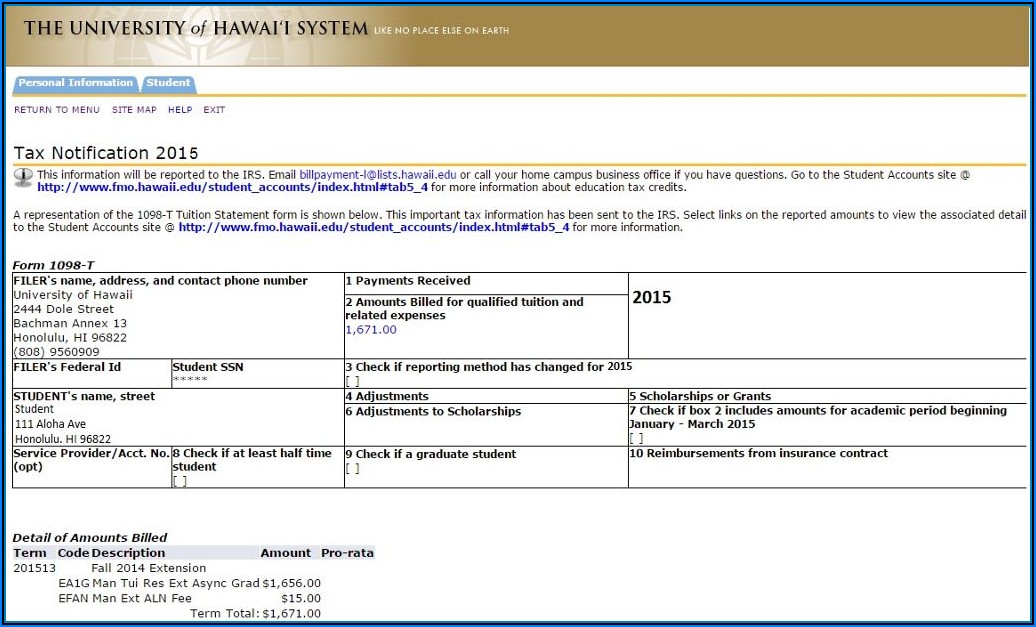Open the SITE MAP link
Image resolution: width=1036 pixels, height=627 pixels.
[134, 110]
